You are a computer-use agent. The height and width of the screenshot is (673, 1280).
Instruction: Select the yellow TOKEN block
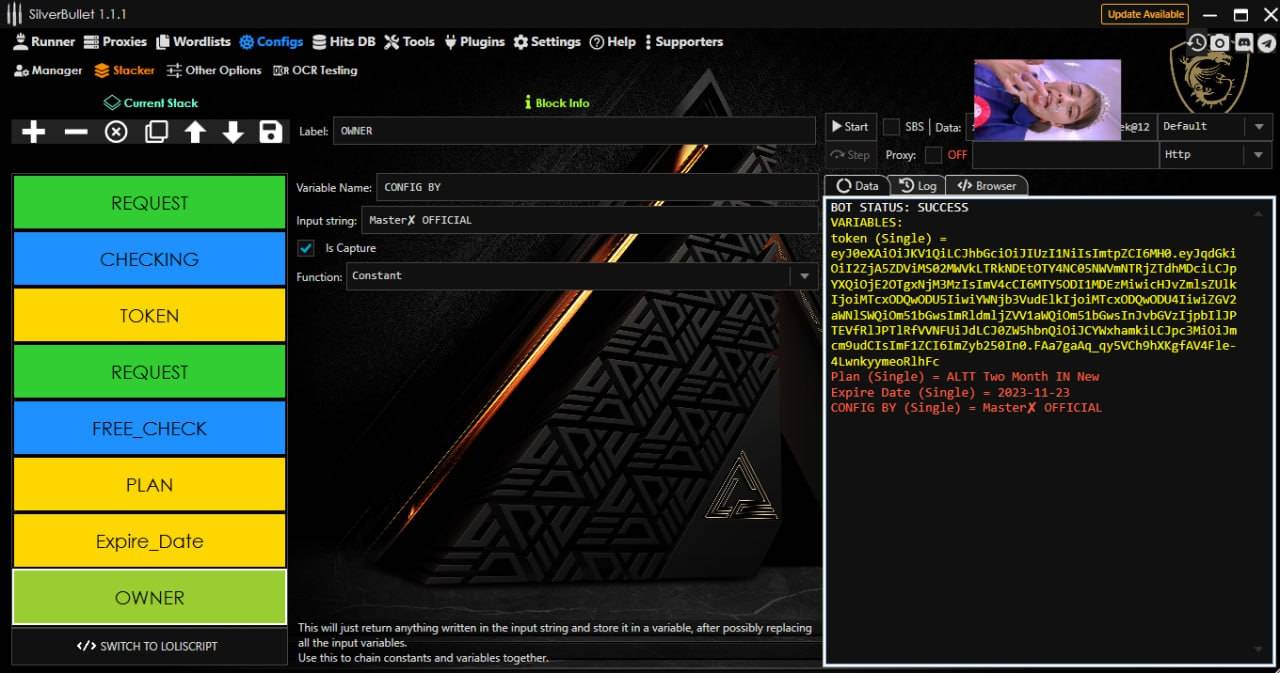click(149, 316)
